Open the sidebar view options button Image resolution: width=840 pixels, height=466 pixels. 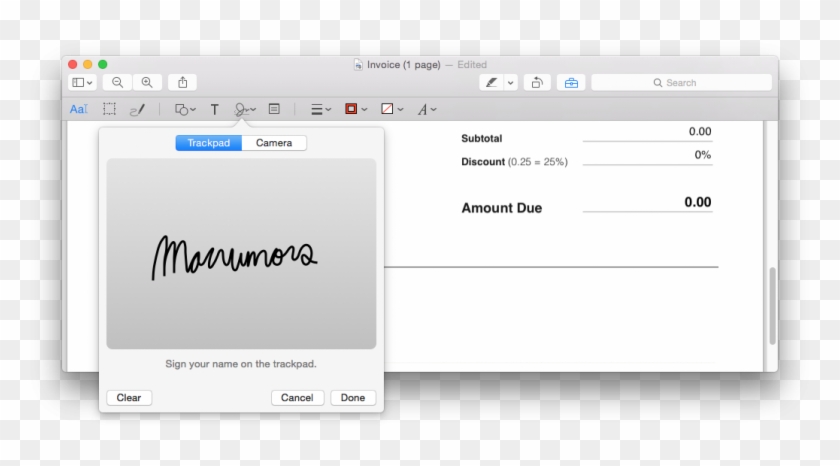(x=82, y=82)
